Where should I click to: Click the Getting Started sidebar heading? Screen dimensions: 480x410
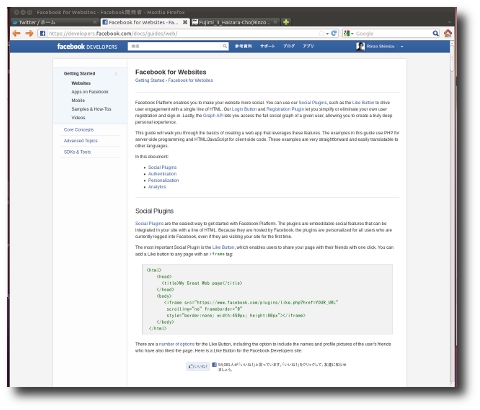79,74
